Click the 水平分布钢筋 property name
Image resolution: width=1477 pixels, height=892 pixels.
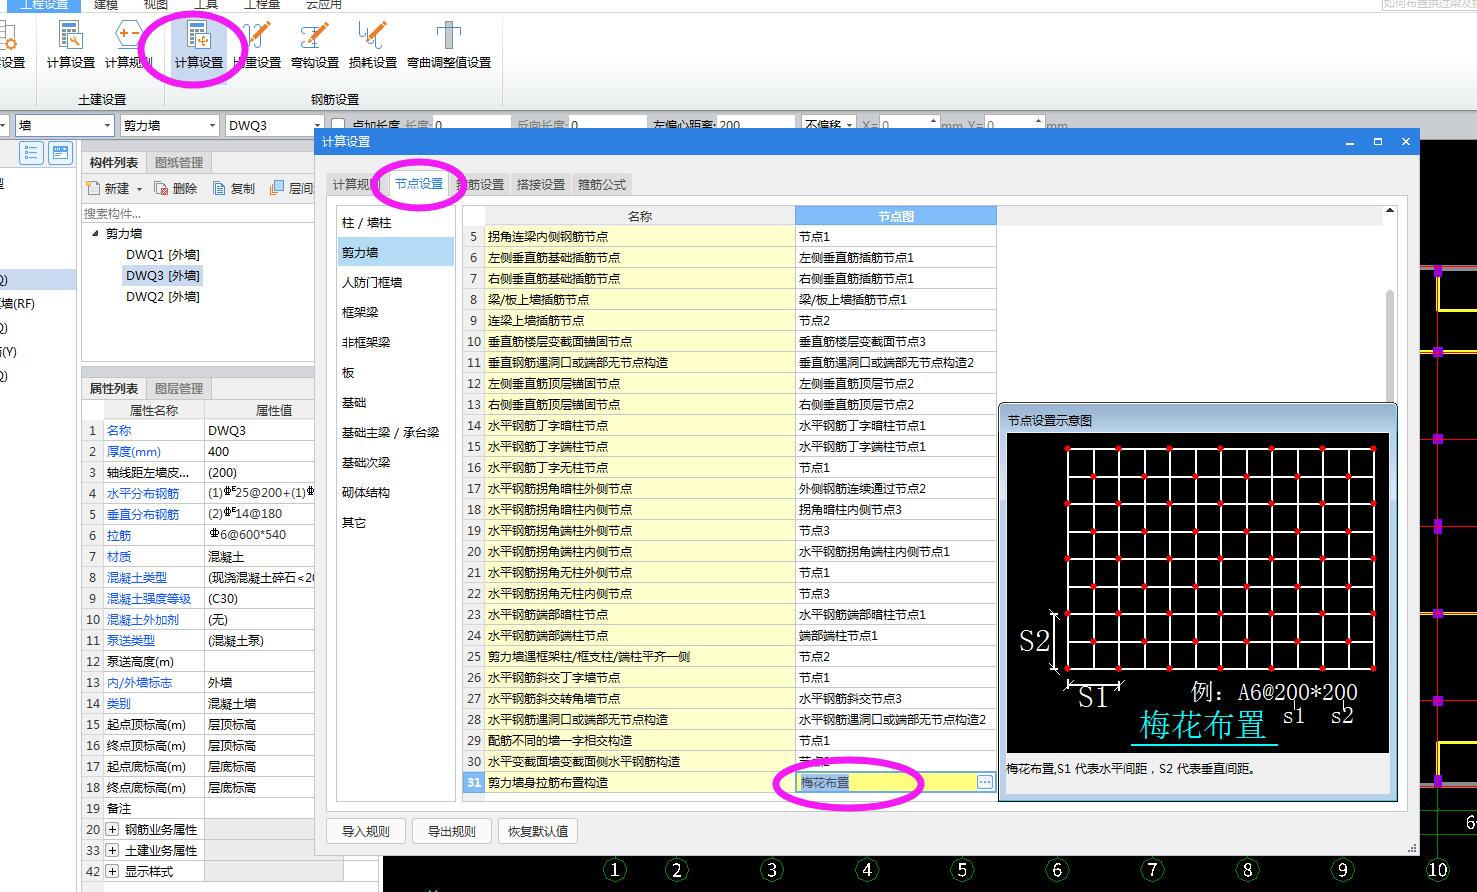[x=143, y=493]
